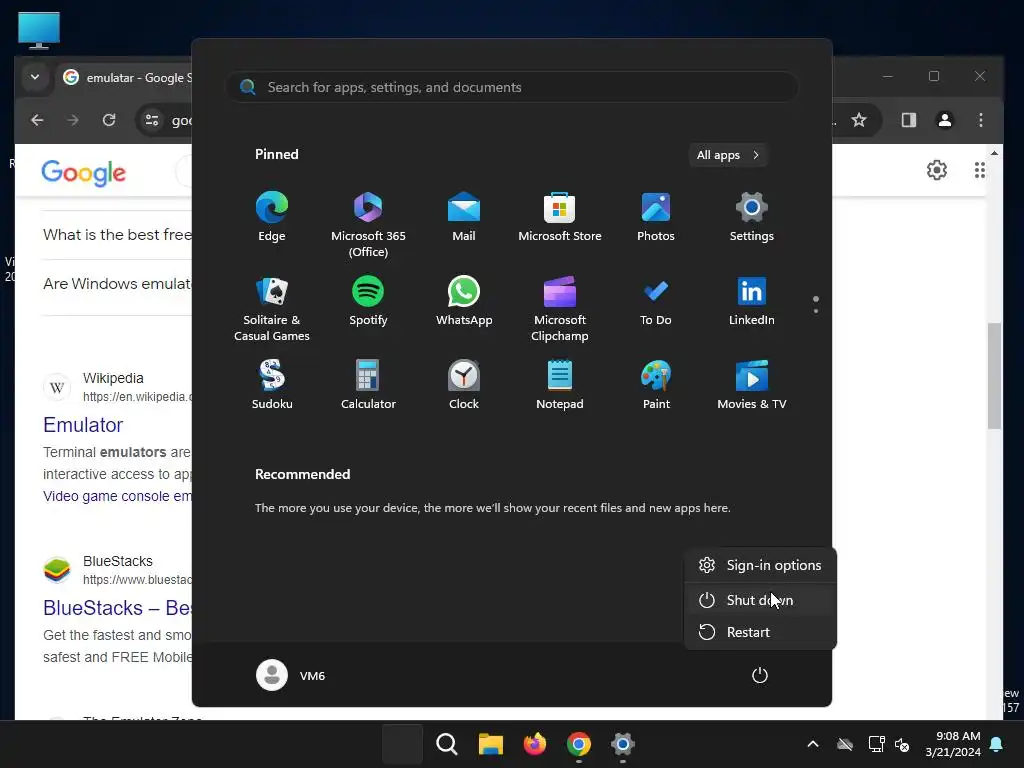Open Google quick settings gear
Image resolution: width=1024 pixels, height=768 pixels.
(x=936, y=170)
